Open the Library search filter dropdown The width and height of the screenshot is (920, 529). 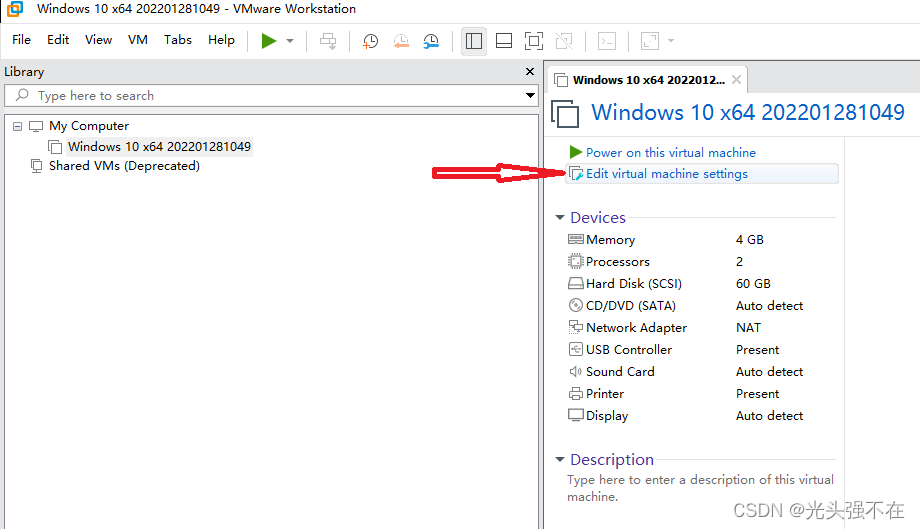click(x=530, y=96)
